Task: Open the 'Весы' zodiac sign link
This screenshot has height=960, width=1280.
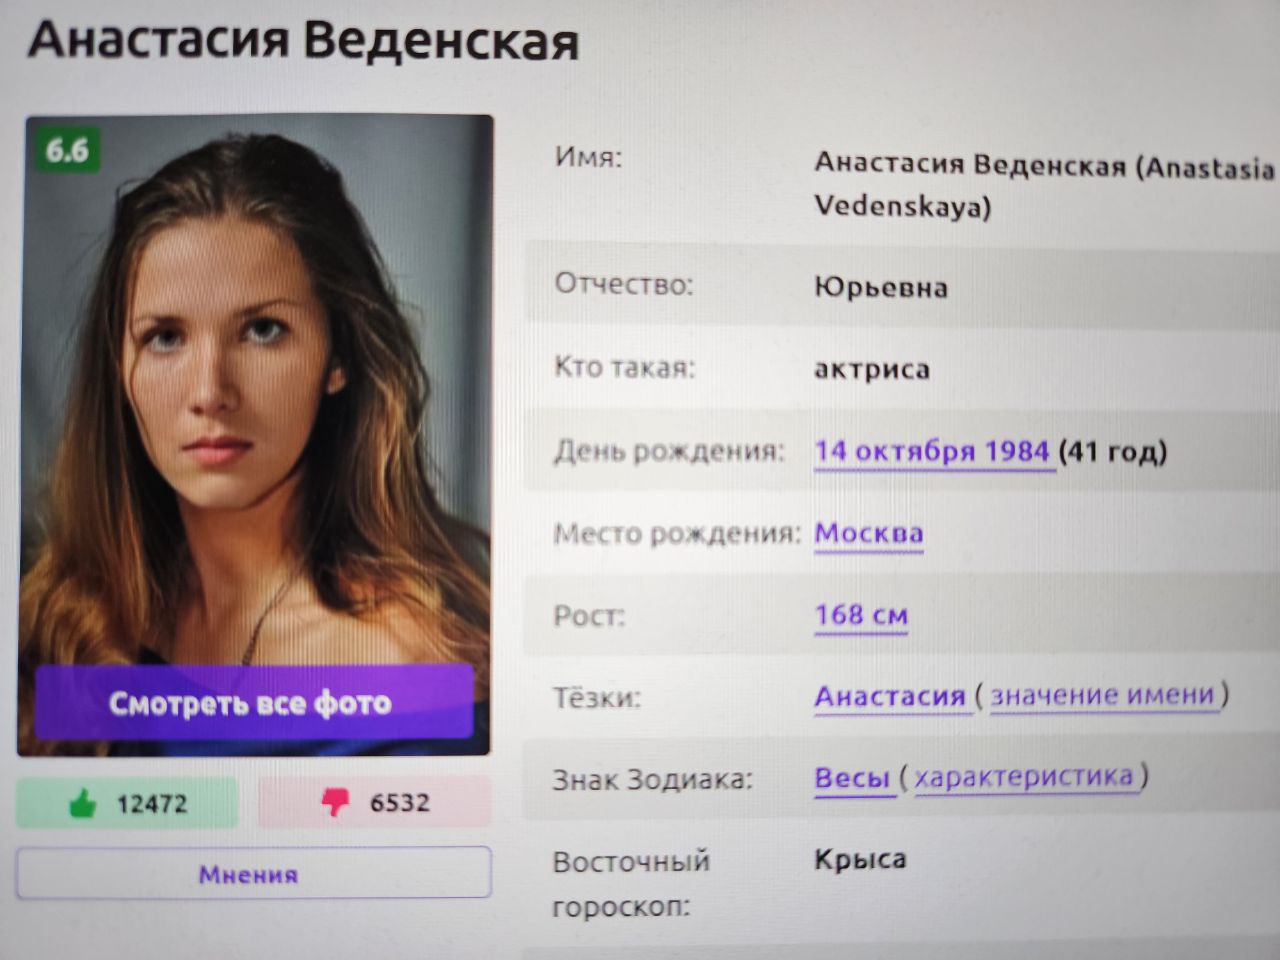Action: 852,777
